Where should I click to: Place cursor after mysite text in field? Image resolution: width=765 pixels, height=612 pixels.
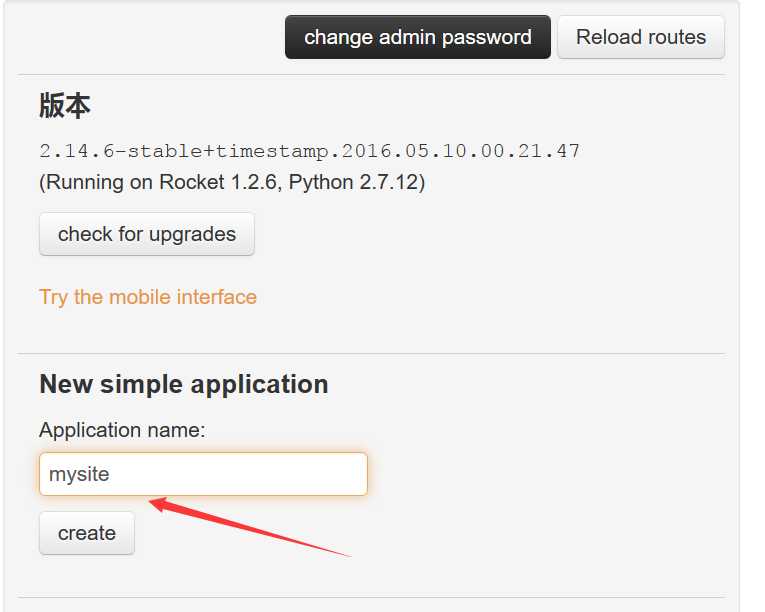pyautogui.click(x=111, y=474)
